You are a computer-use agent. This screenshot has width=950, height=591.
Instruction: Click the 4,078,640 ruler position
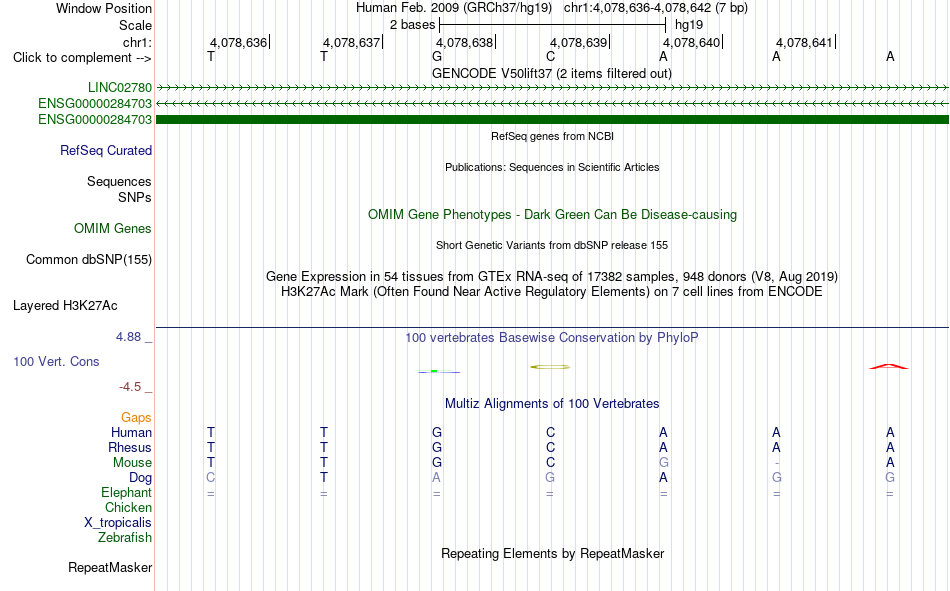point(691,42)
